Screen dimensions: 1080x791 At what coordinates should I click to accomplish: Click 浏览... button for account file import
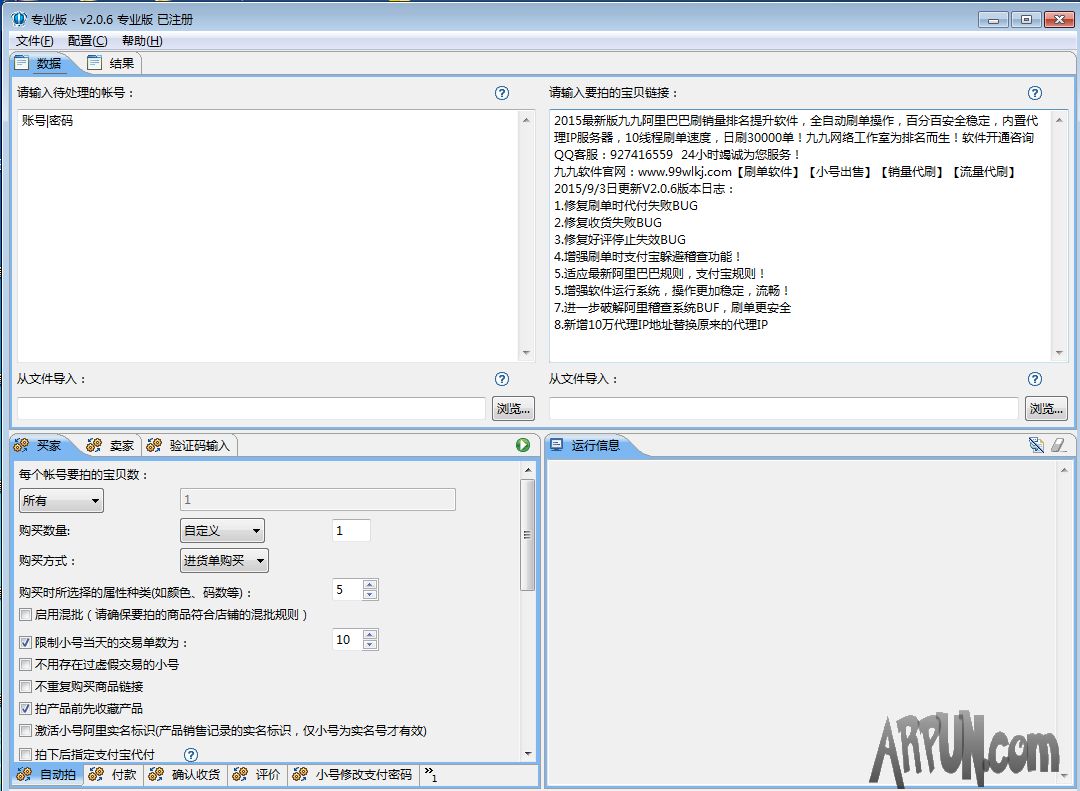(x=513, y=409)
